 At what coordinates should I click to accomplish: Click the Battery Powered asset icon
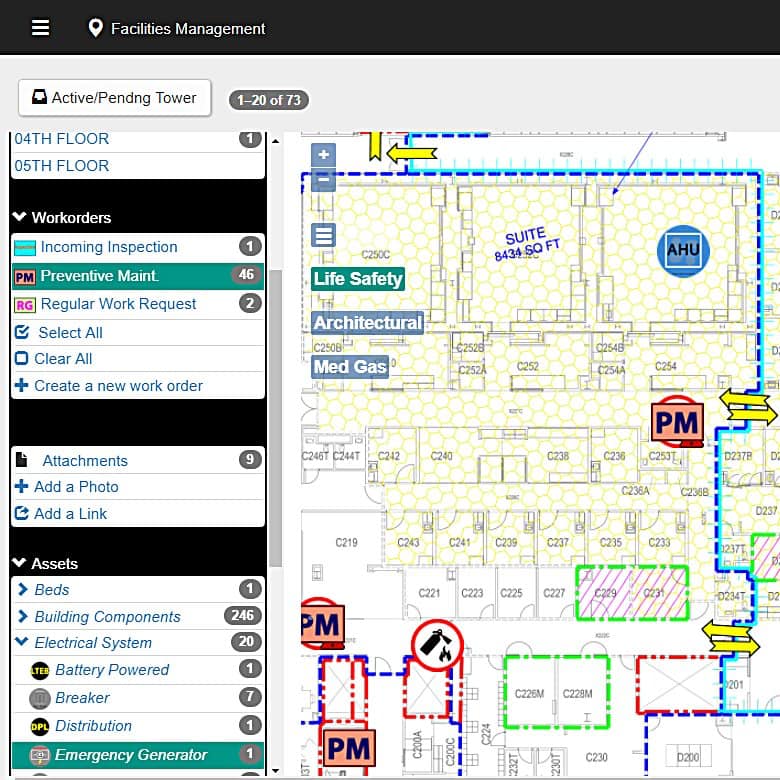tap(40, 670)
